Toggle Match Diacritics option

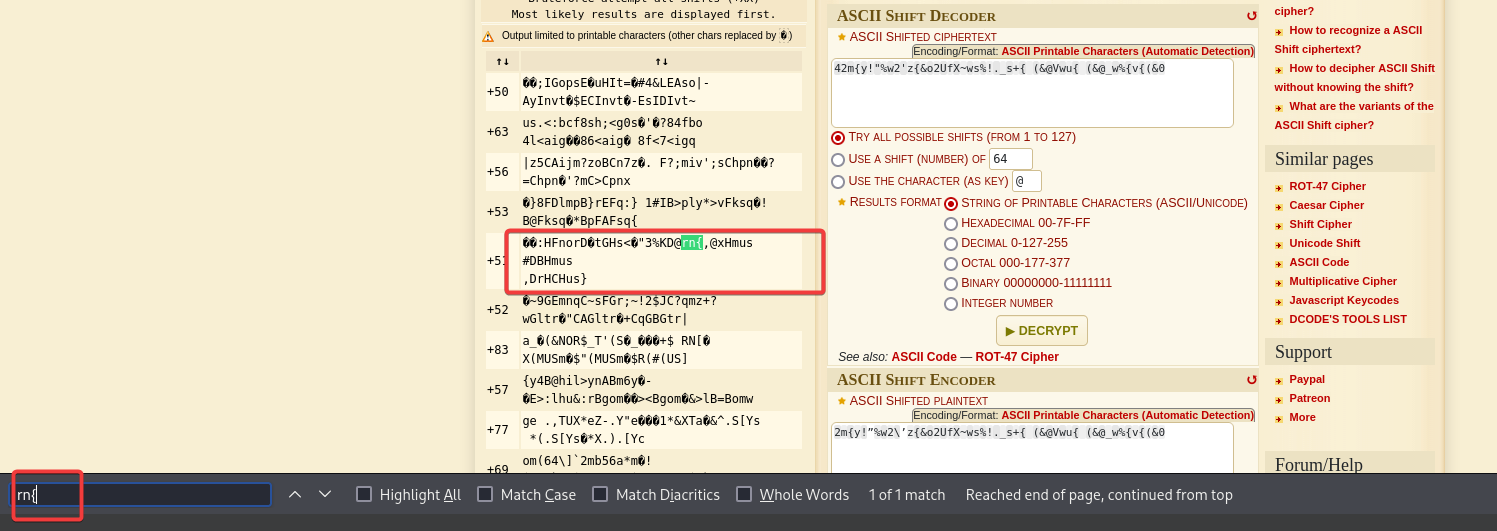click(600, 494)
